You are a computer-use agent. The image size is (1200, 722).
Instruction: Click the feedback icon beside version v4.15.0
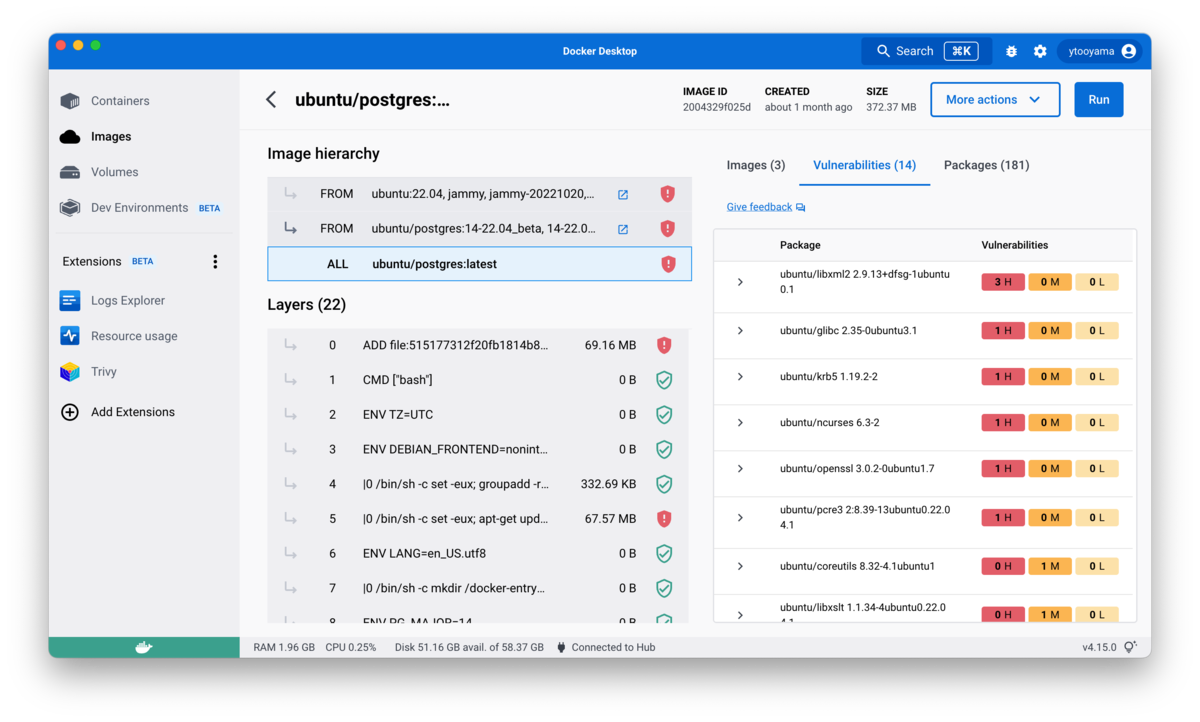(x=1130, y=647)
